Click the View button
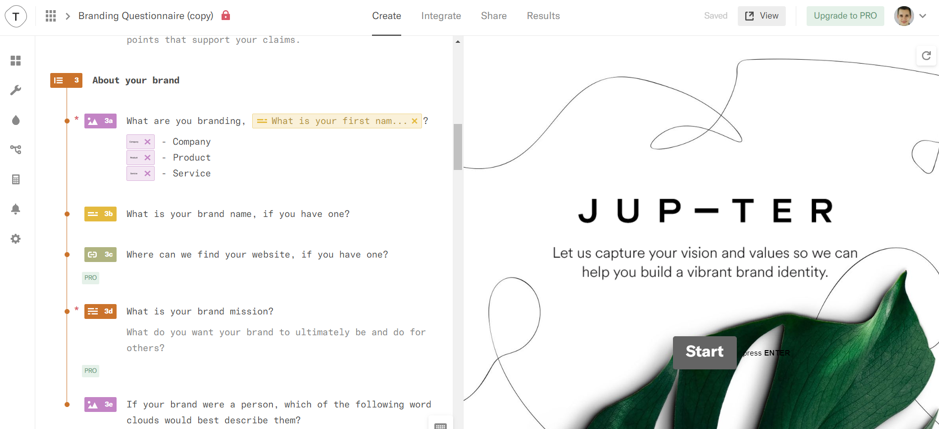 click(762, 16)
